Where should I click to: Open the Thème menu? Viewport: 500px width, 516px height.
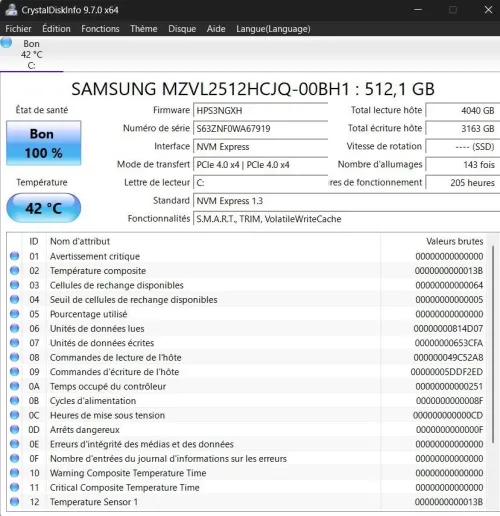point(144,29)
